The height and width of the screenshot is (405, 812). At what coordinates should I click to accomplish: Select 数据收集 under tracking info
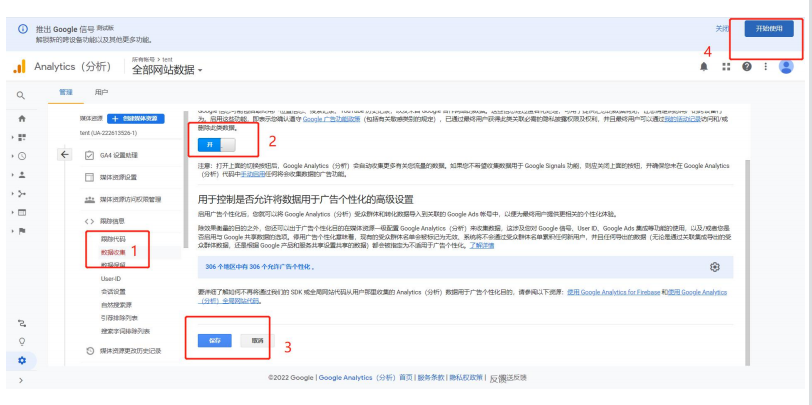pyautogui.click(x=113, y=253)
